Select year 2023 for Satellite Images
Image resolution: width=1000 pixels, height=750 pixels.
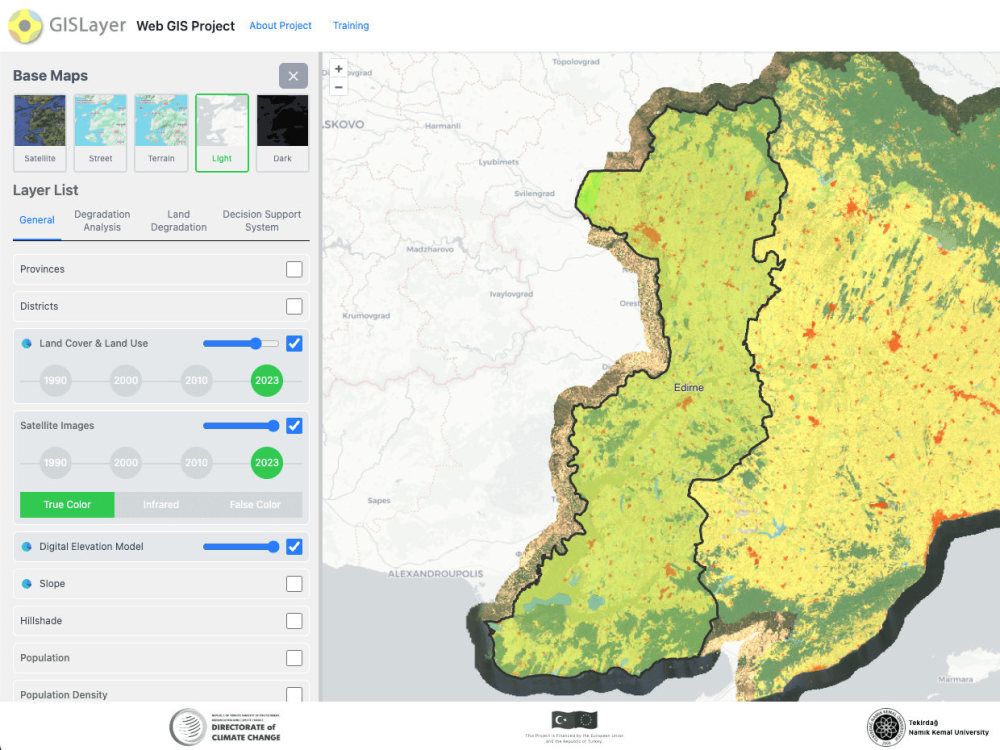[x=267, y=462]
